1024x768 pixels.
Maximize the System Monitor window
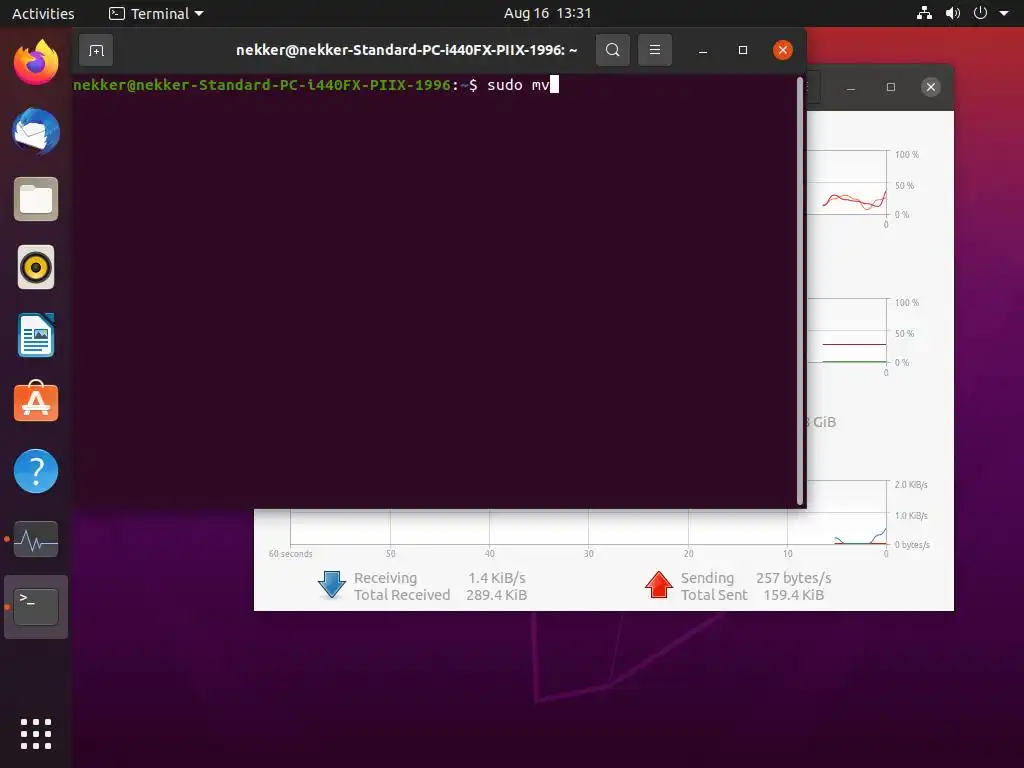click(890, 87)
